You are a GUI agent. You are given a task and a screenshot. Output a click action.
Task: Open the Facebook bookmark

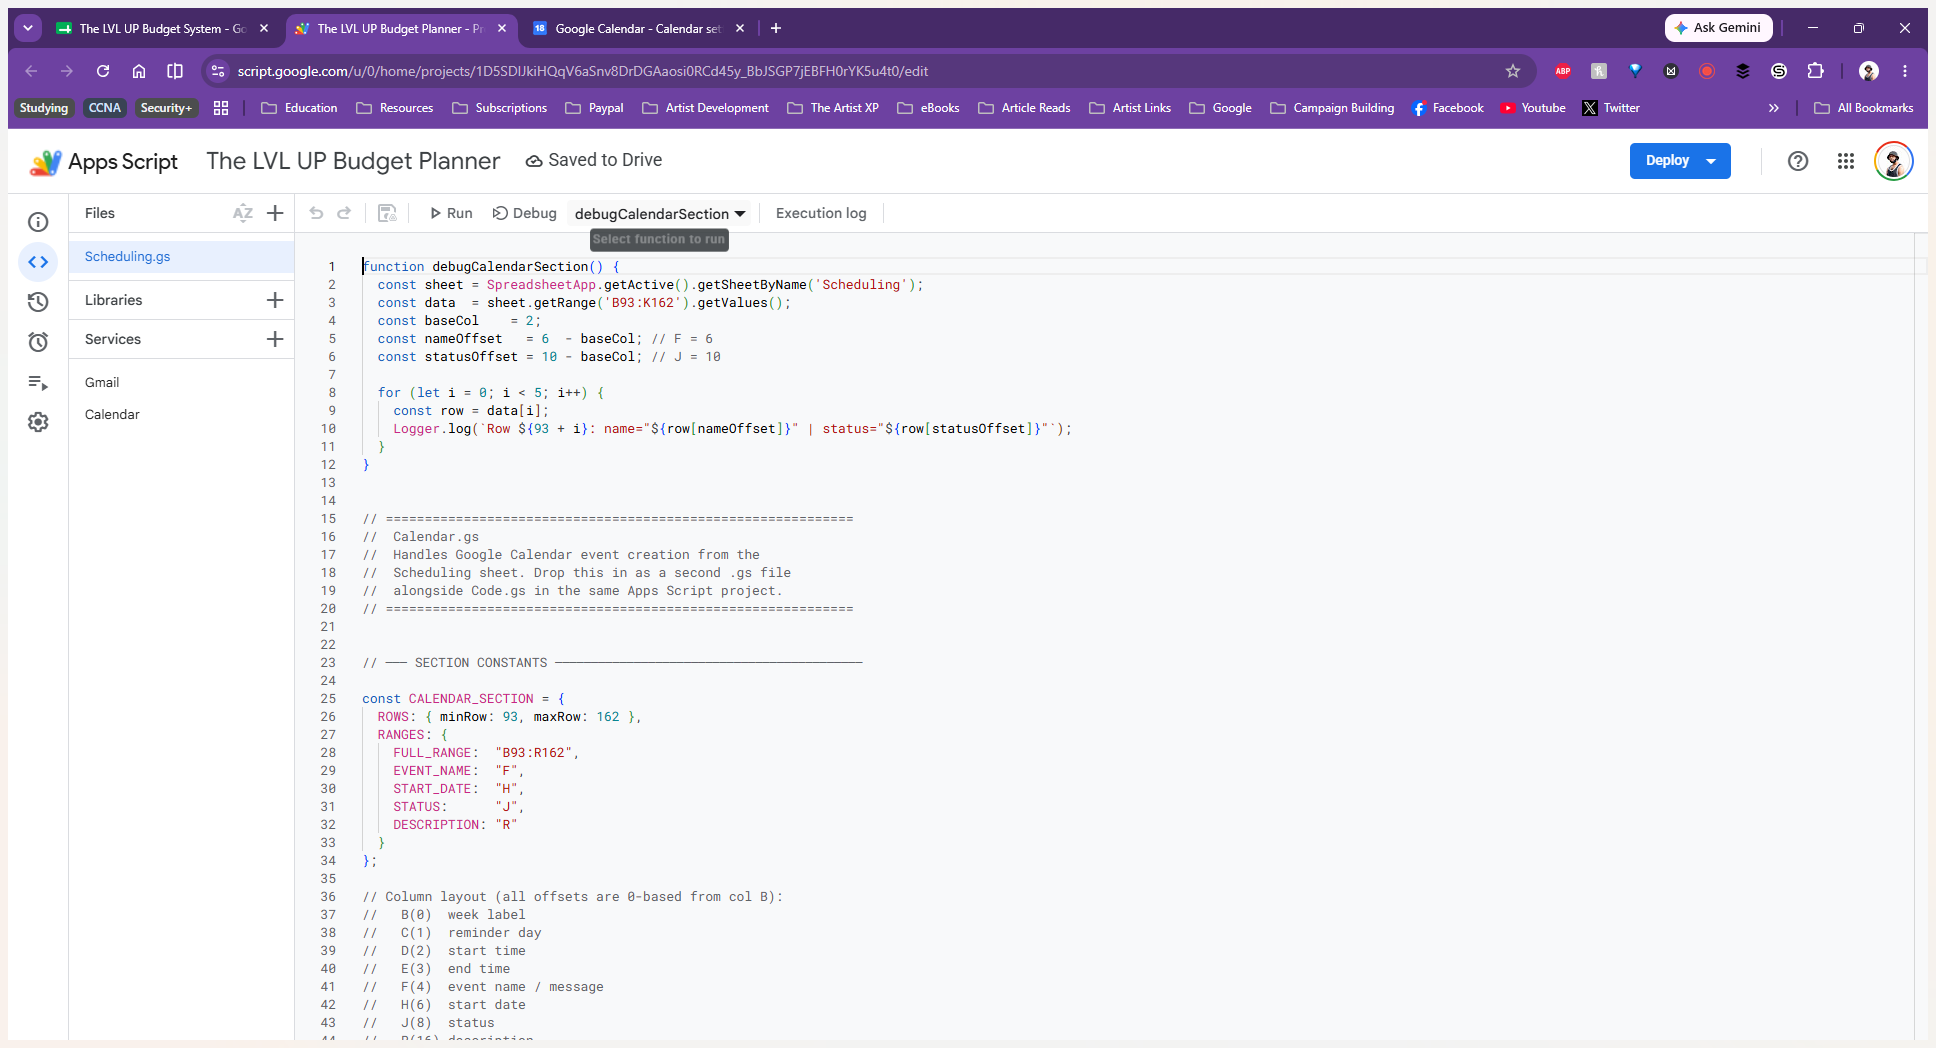coord(1447,108)
